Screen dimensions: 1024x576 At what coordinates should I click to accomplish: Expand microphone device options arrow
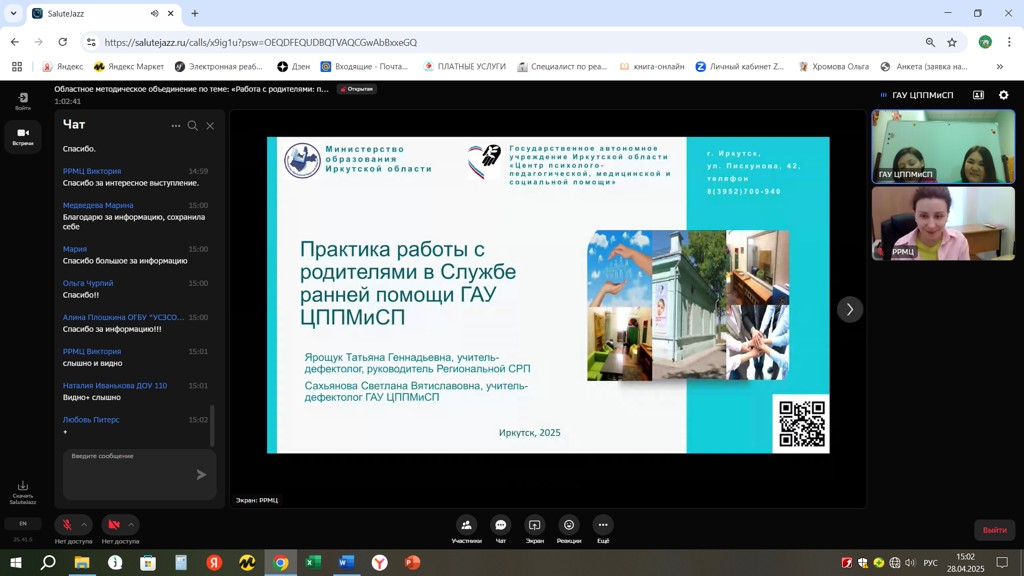coord(84,525)
